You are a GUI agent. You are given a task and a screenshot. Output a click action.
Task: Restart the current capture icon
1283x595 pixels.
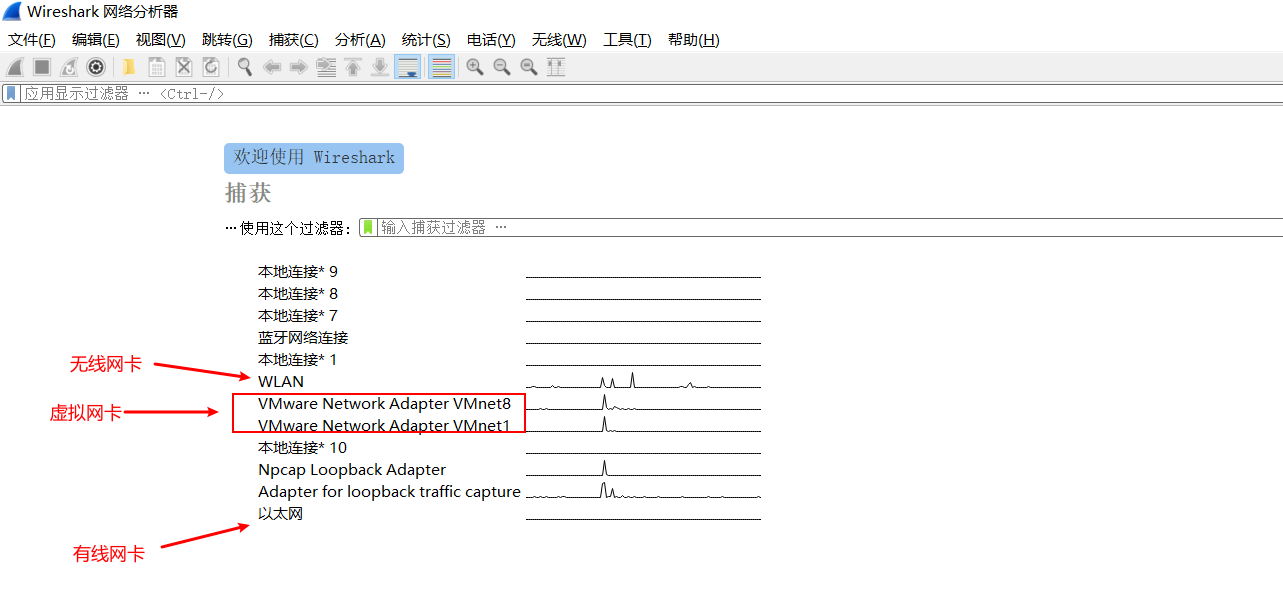pos(69,67)
